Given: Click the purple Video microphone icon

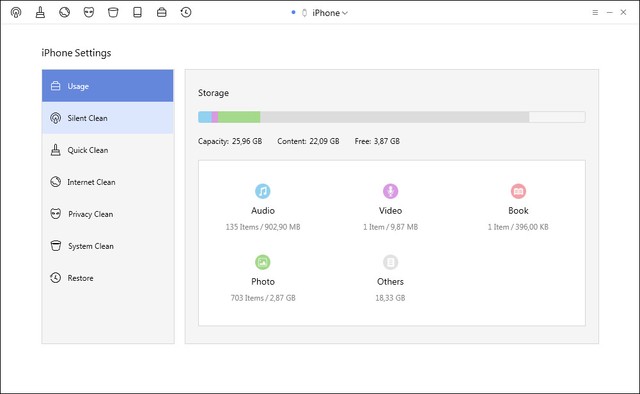Looking at the screenshot, I should pos(391,191).
